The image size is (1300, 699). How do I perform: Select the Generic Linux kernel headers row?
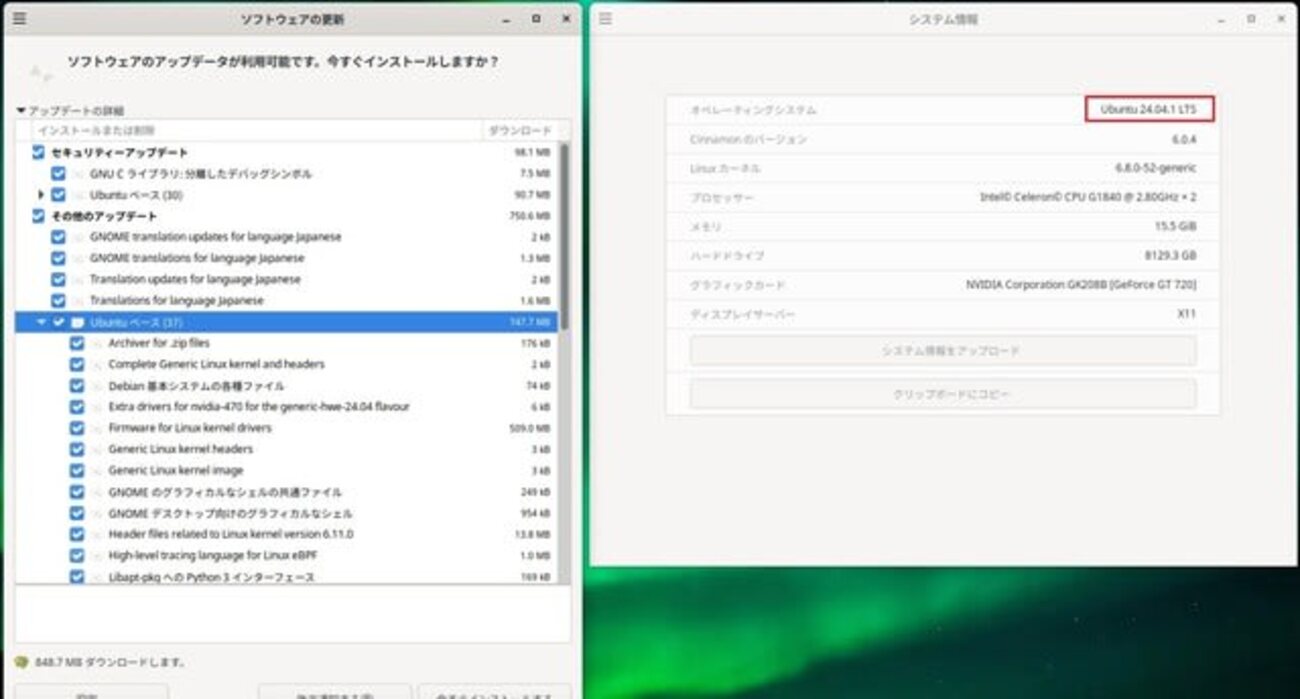pyautogui.click(x=286, y=449)
